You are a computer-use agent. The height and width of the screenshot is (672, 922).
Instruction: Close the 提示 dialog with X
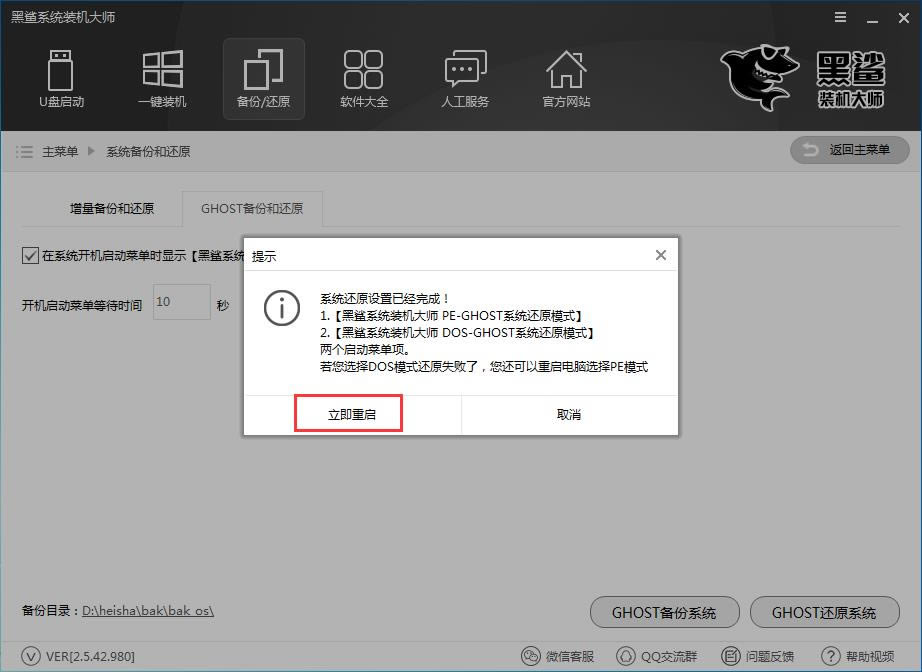661,255
